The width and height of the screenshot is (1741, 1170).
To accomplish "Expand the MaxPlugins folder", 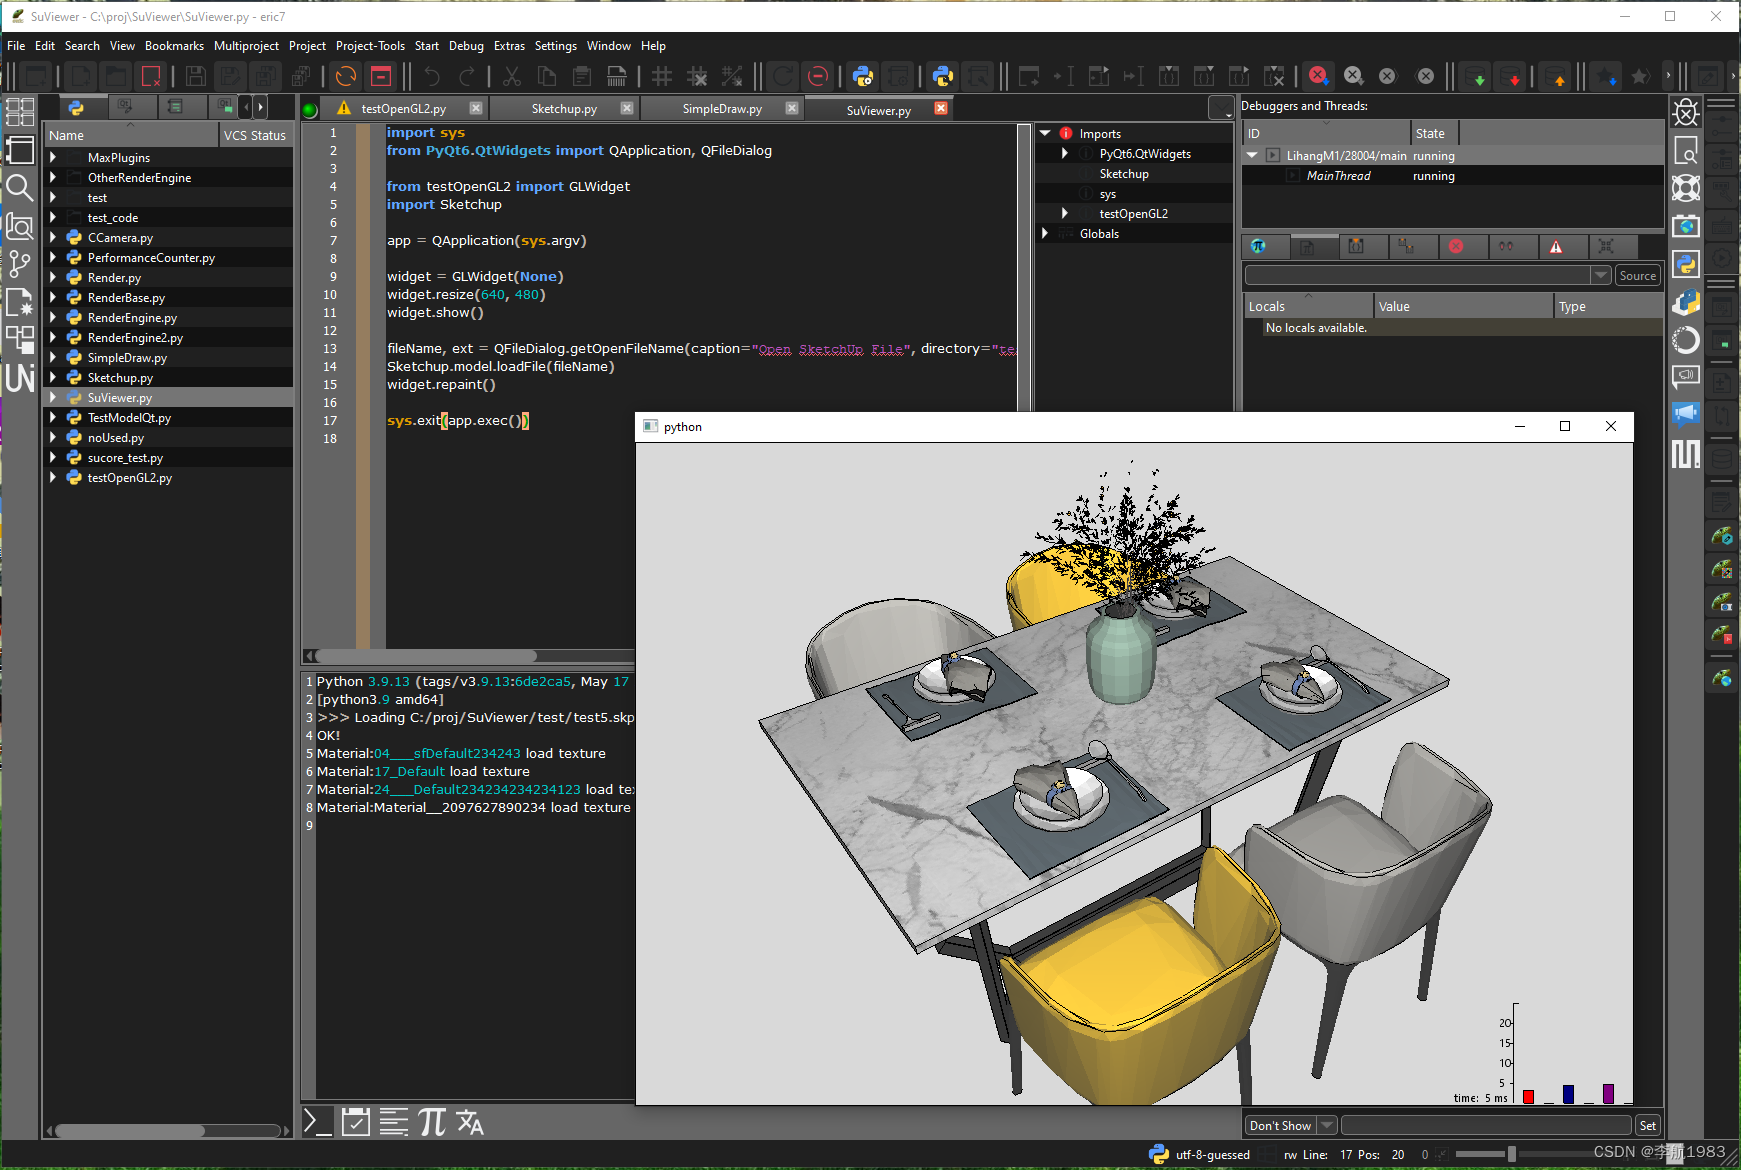I will (53, 157).
